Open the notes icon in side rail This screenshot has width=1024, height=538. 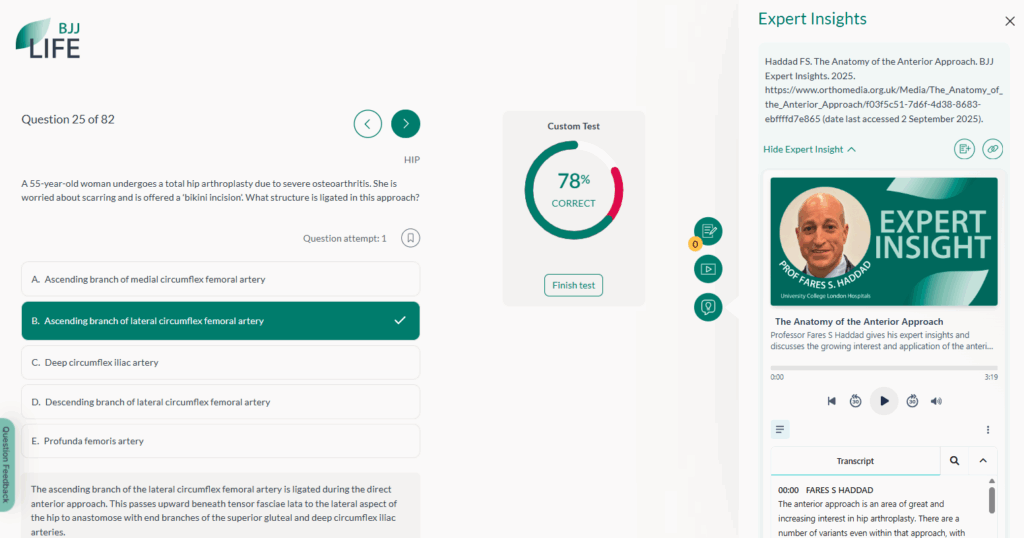[708, 231]
